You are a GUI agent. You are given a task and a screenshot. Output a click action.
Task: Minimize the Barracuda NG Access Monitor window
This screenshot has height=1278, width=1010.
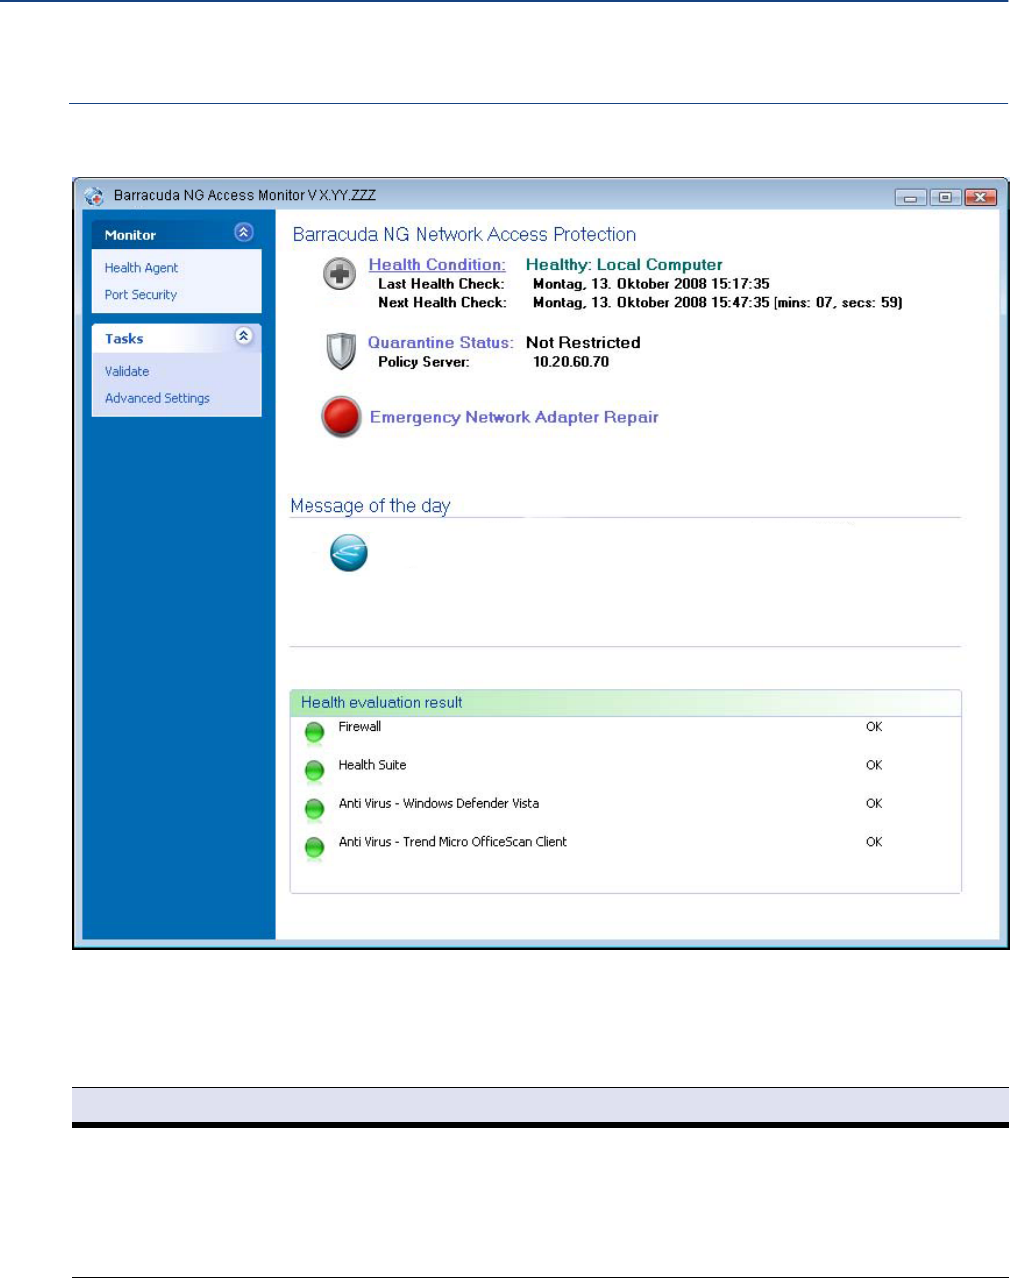pyautogui.click(x=910, y=197)
